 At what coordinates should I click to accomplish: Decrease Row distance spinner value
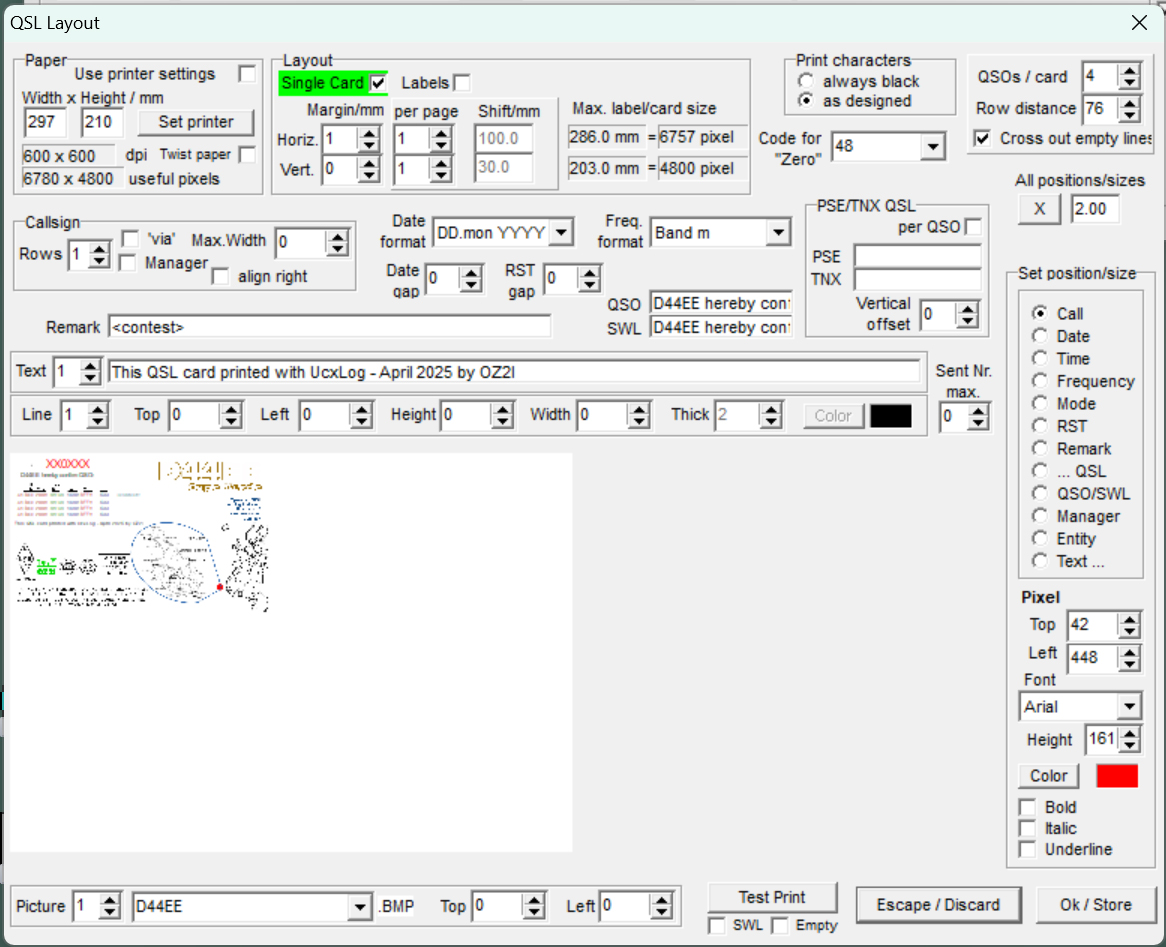pos(1129,115)
